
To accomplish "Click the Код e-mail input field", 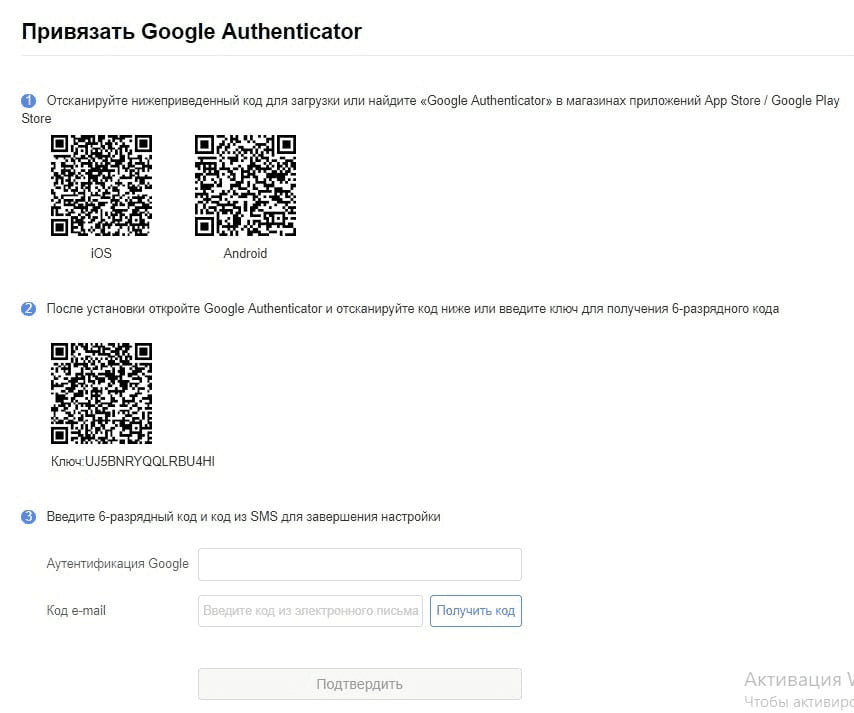I will [310, 611].
